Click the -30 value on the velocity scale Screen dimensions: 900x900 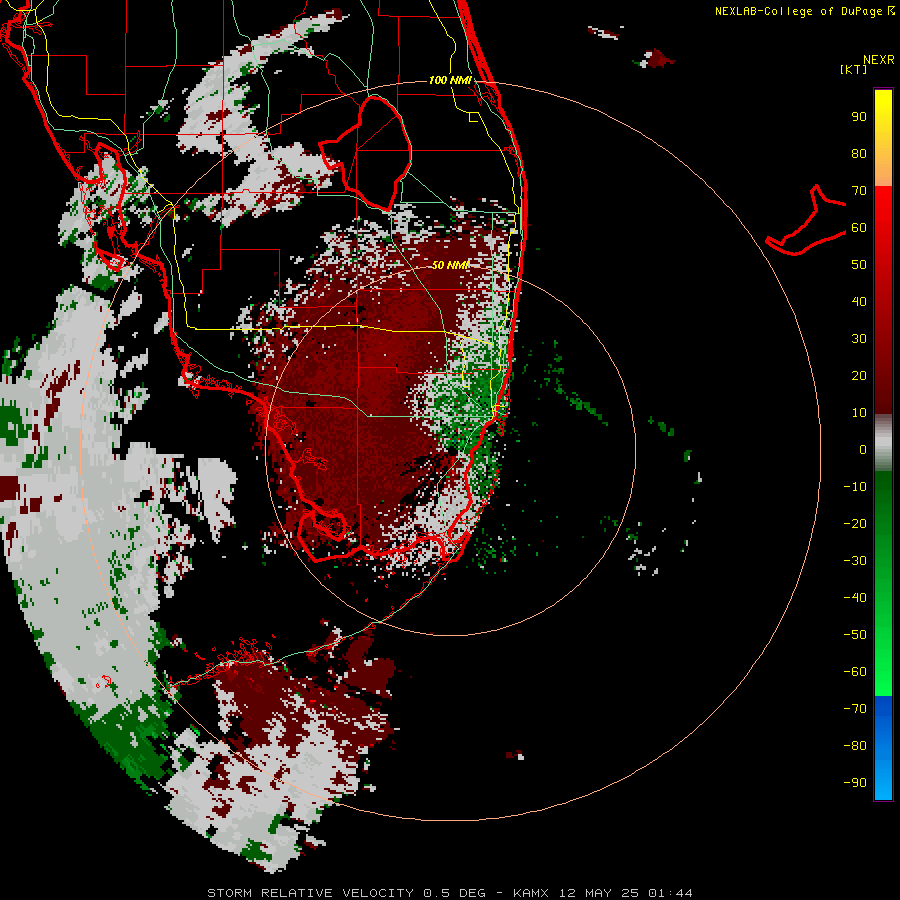(855, 561)
